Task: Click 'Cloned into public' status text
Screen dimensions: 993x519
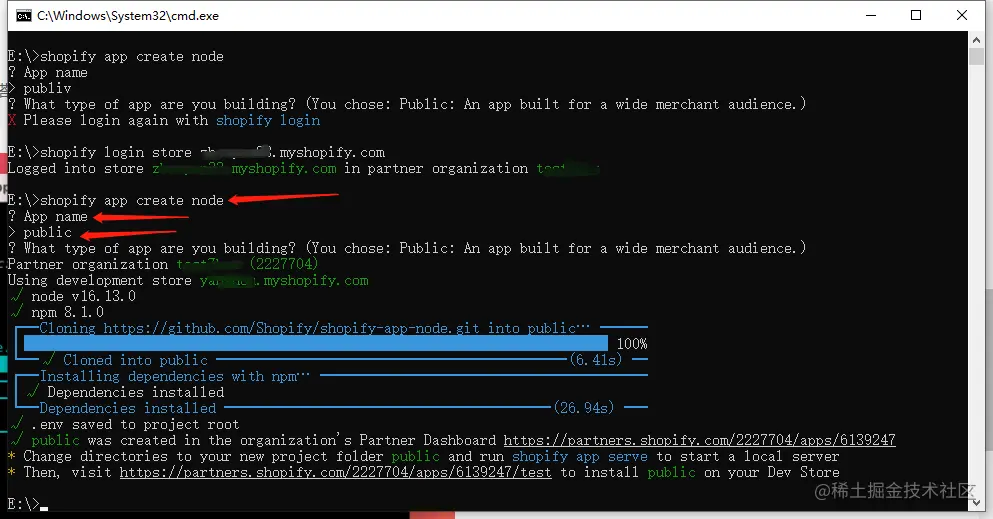Action: point(136,360)
